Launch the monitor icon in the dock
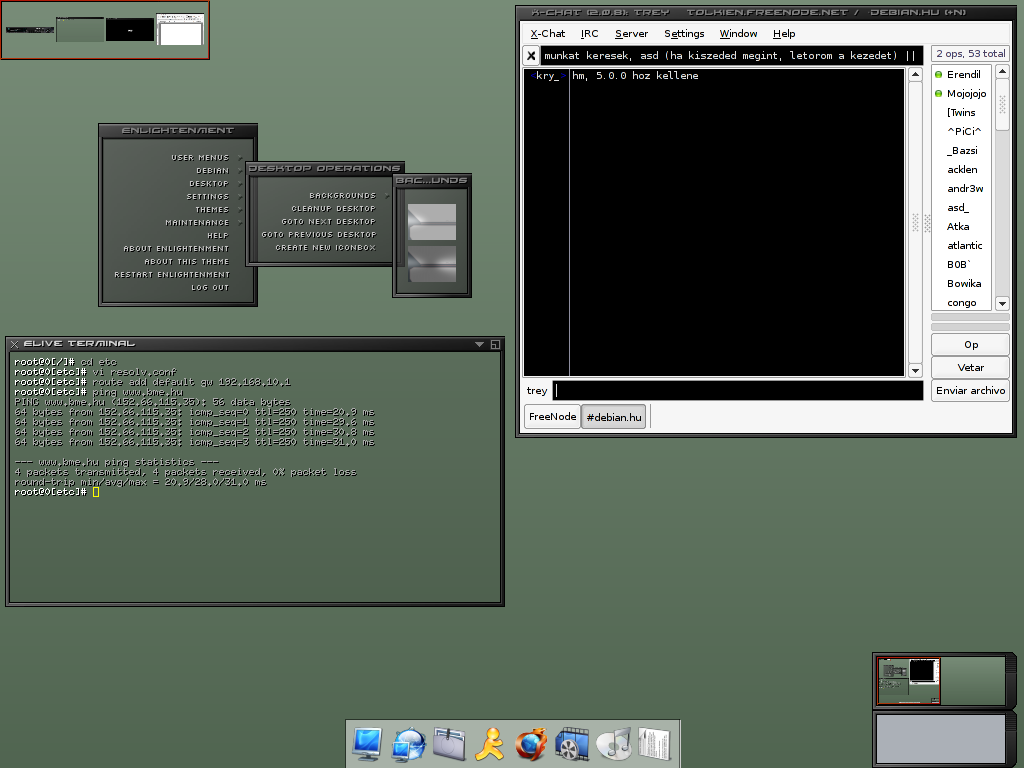Screen dimensions: 1024x768 366,744
